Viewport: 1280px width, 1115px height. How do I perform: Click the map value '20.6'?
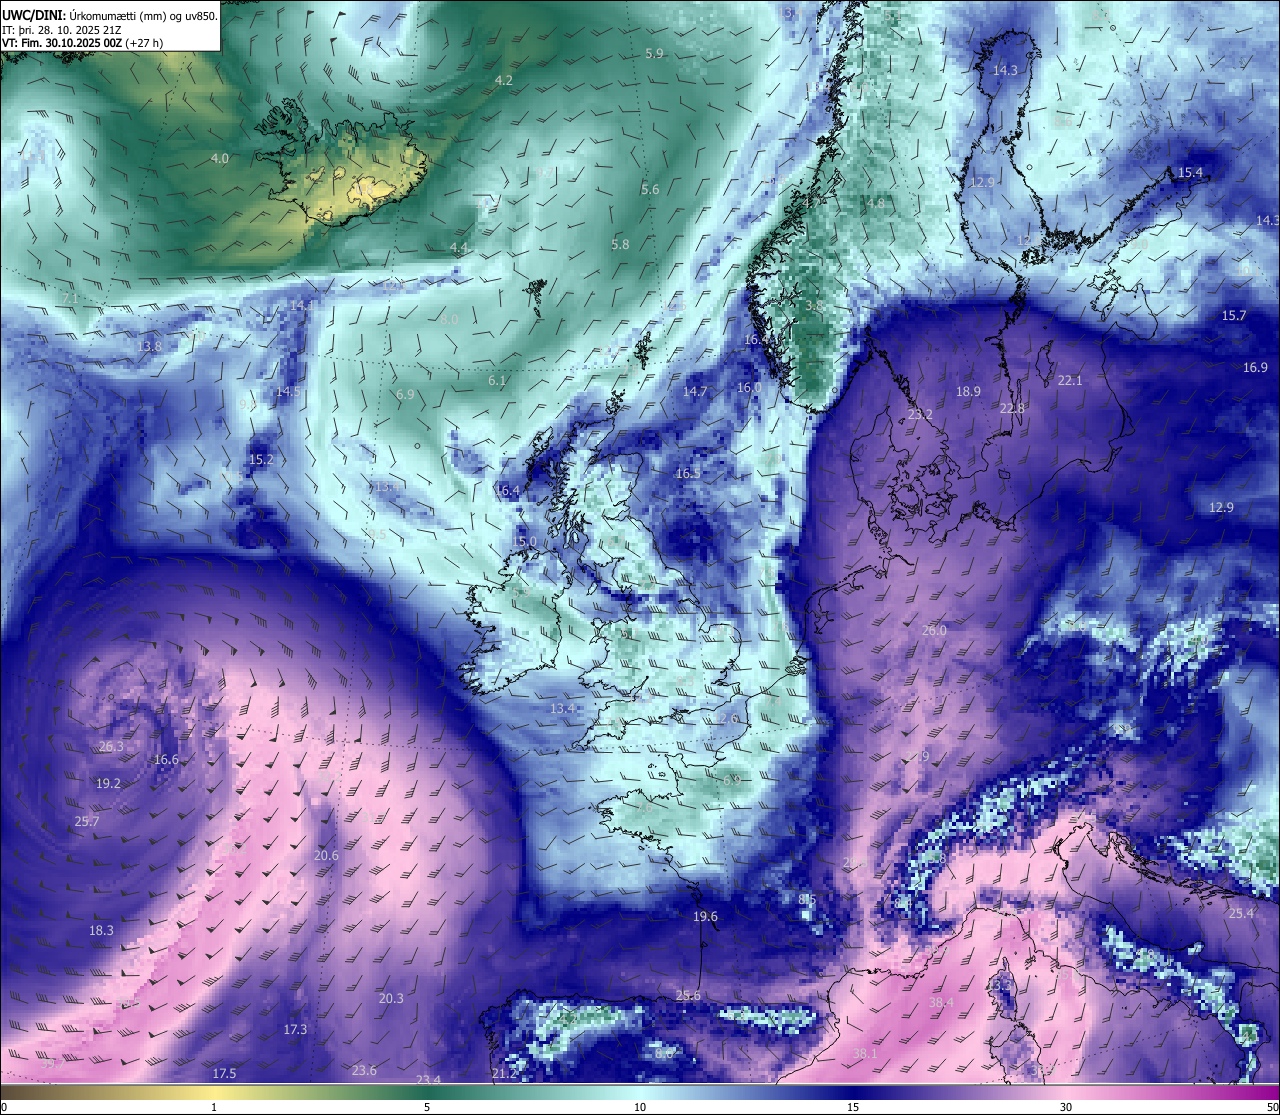click(326, 855)
